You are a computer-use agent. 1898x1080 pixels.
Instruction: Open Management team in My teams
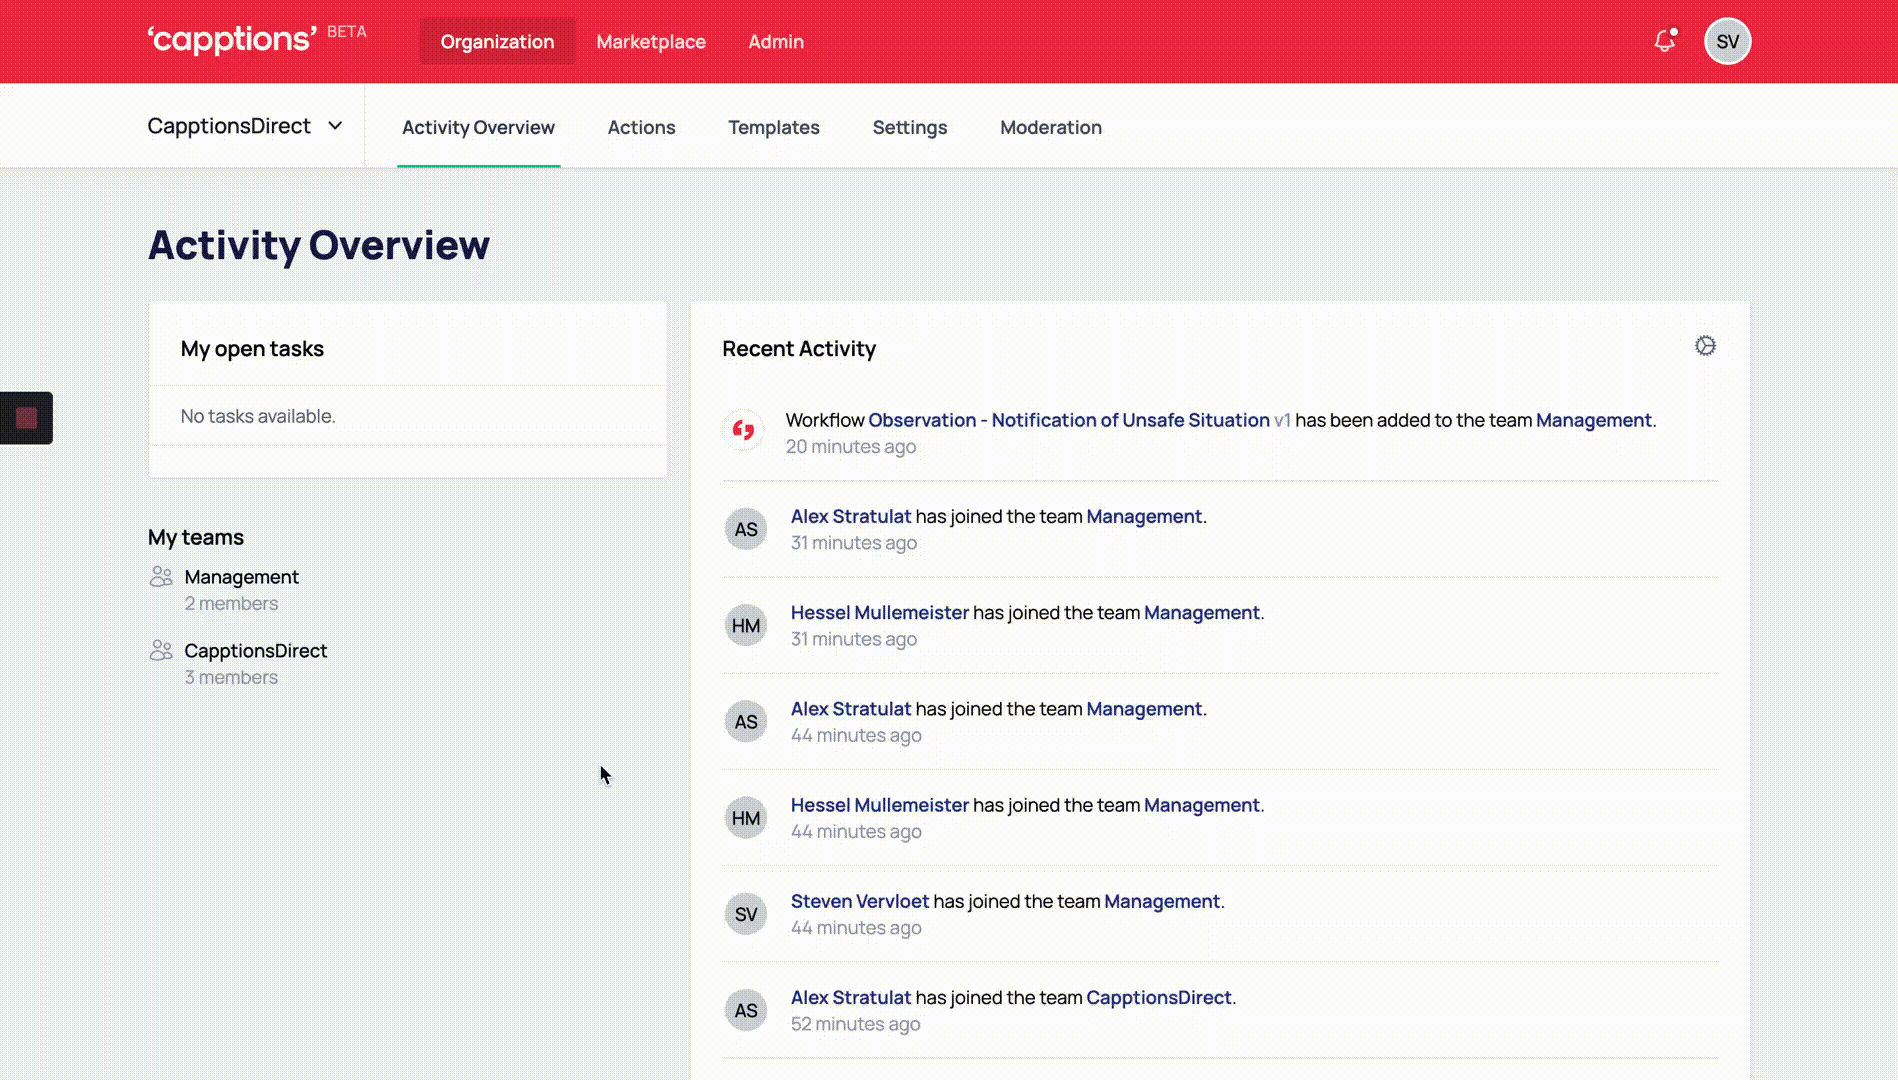[241, 577]
